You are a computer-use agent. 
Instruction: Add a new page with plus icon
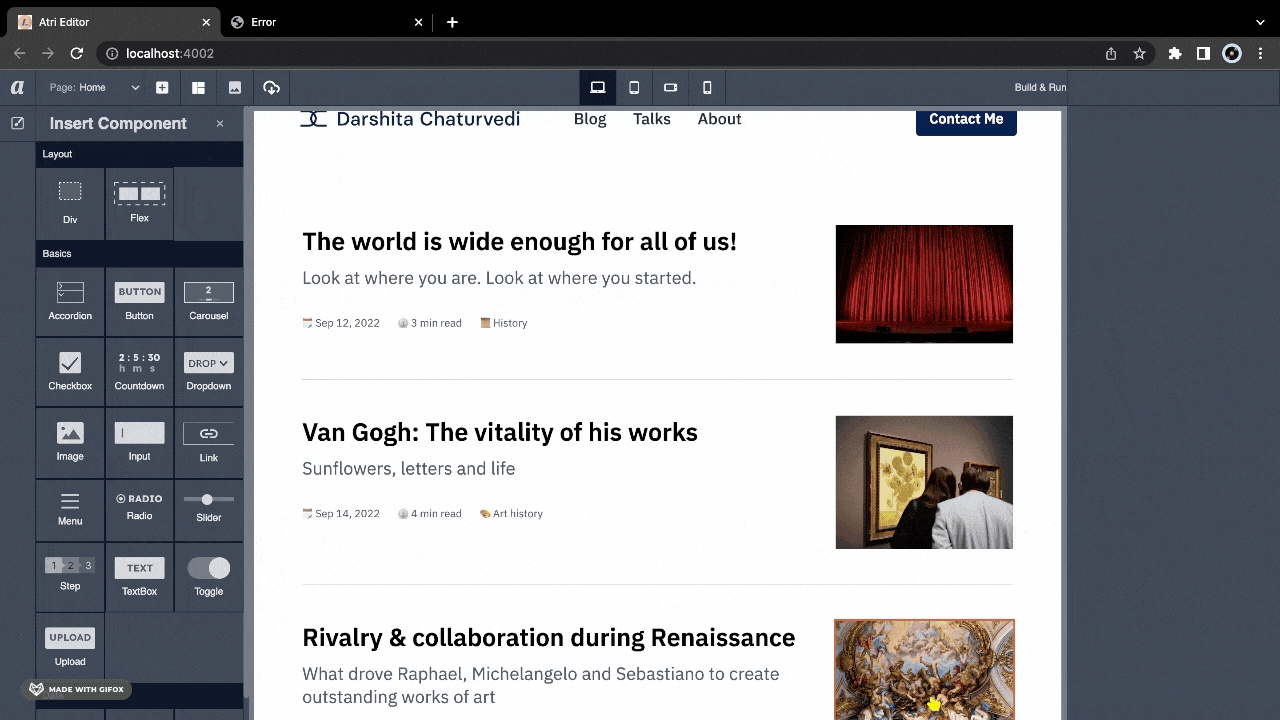[x=162, y=88]
